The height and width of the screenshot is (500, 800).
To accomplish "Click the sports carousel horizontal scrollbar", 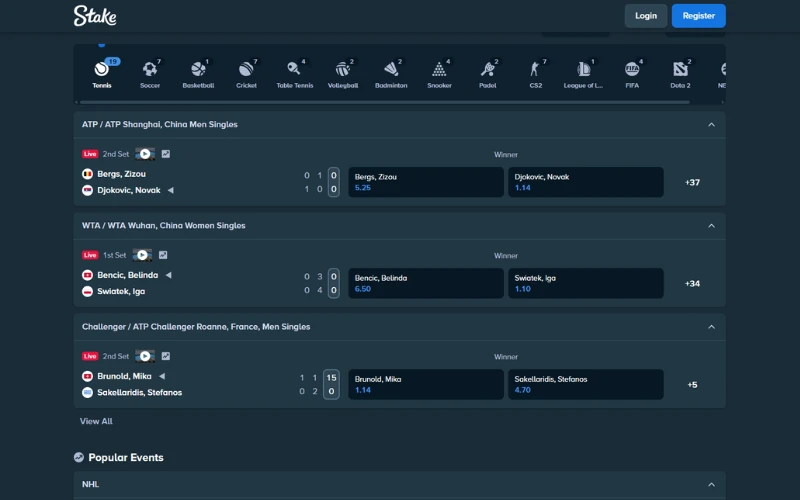I will point(385,102).
